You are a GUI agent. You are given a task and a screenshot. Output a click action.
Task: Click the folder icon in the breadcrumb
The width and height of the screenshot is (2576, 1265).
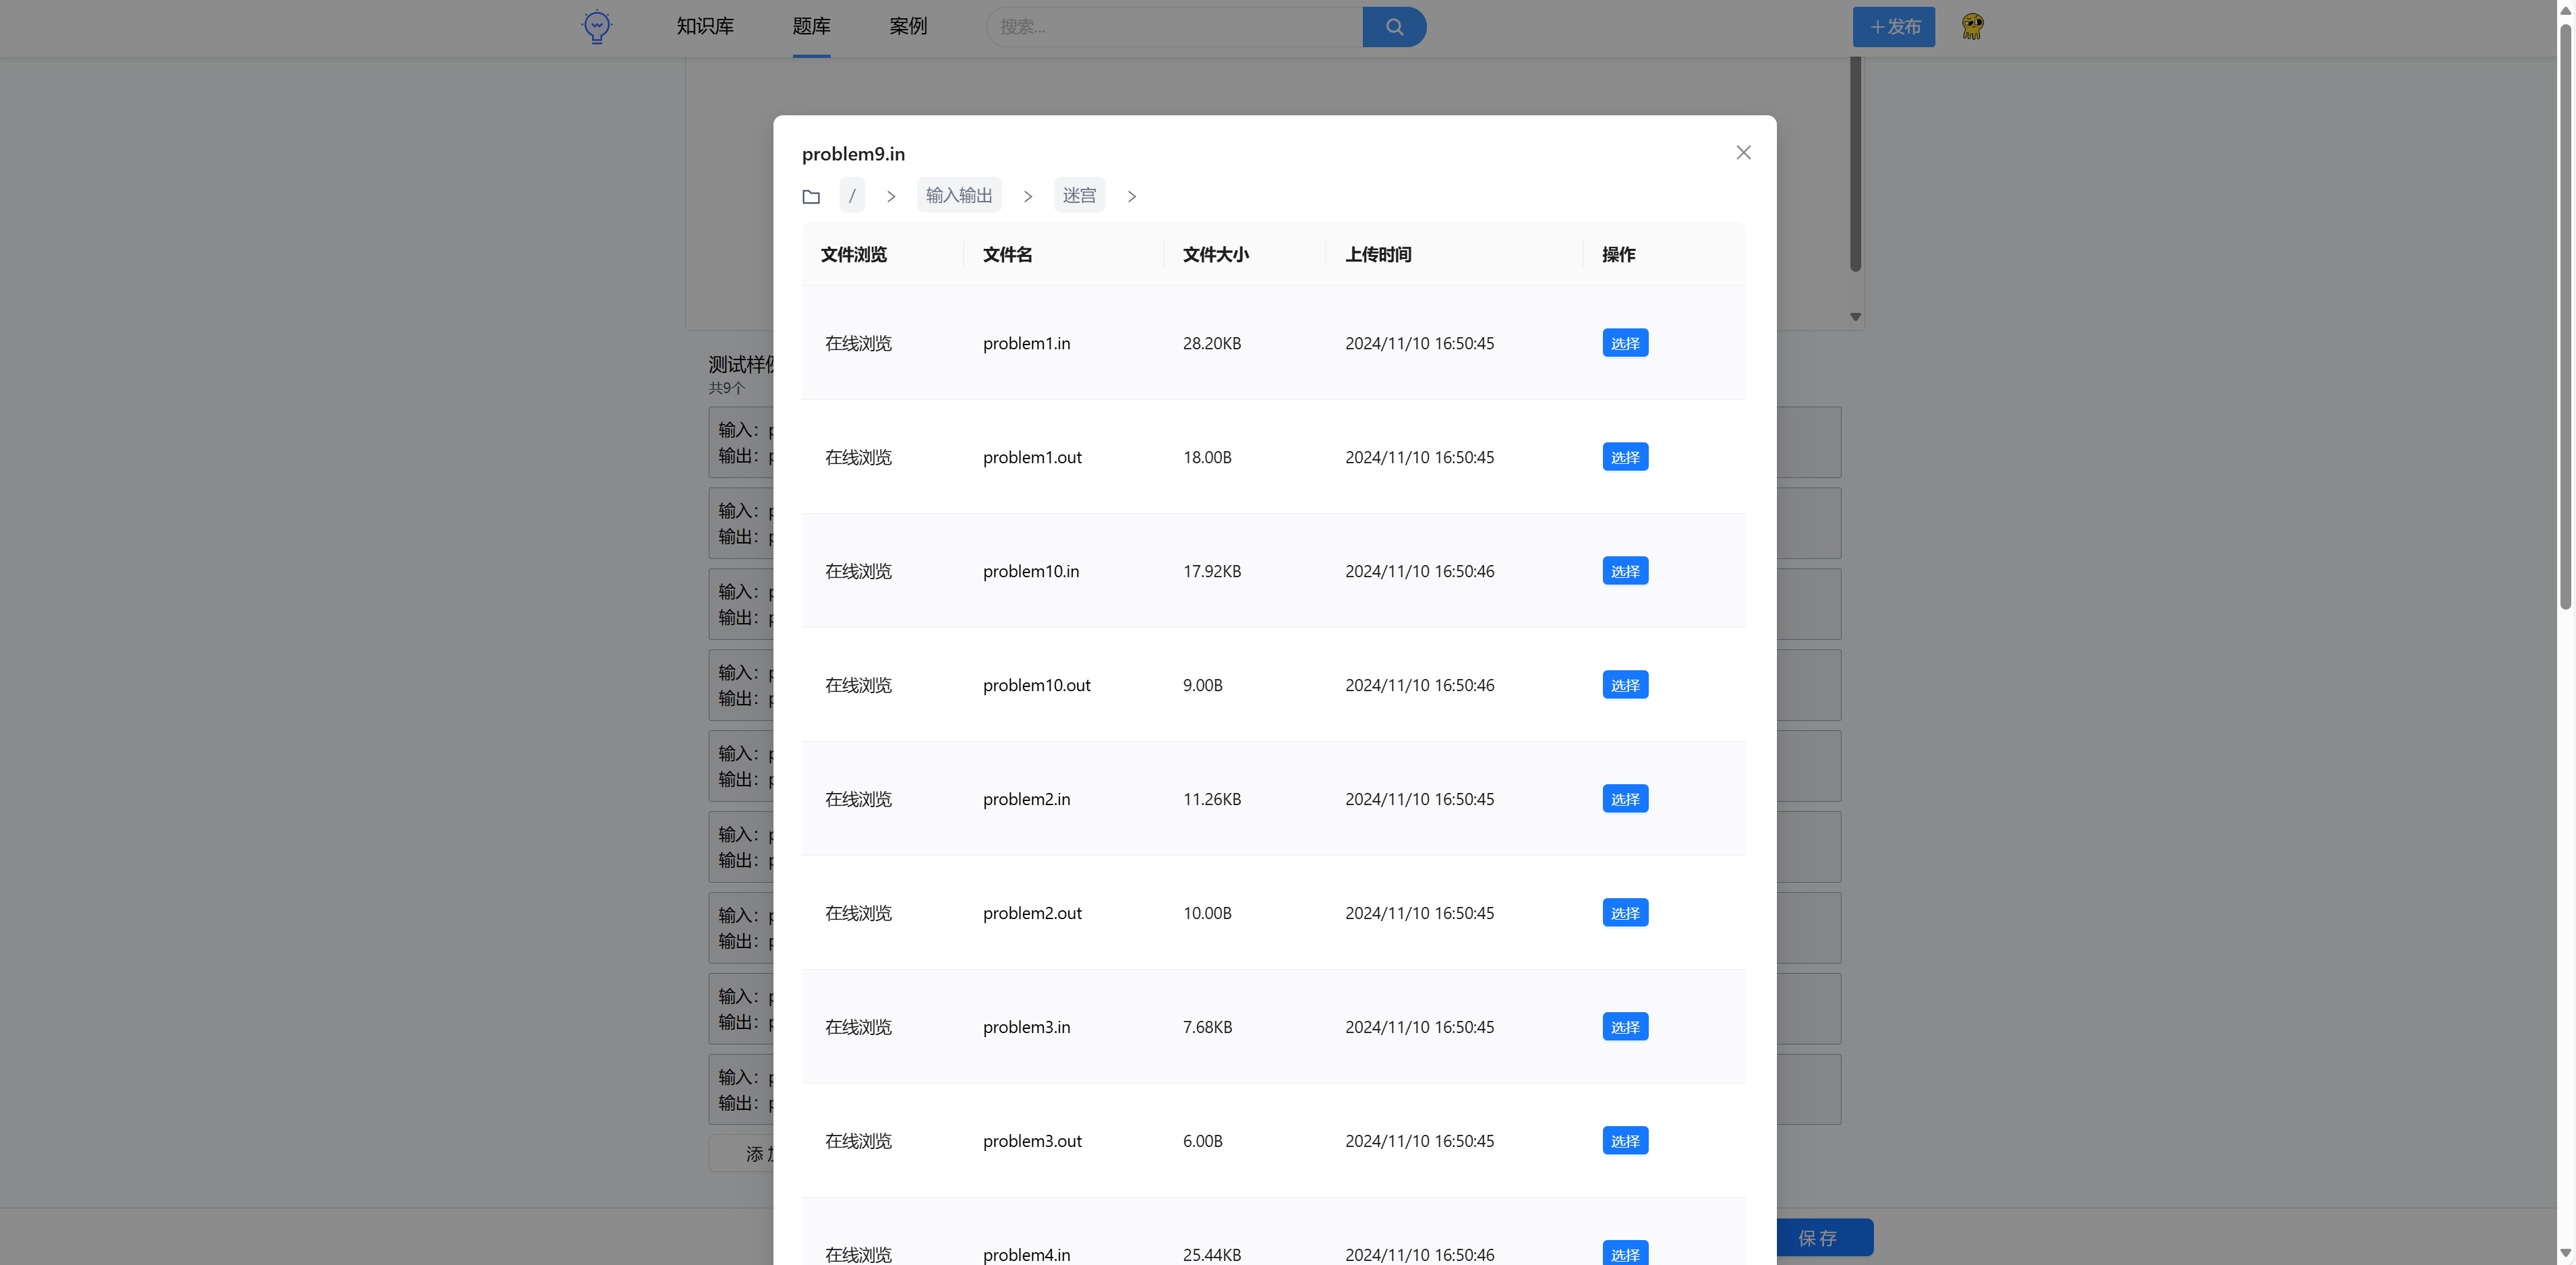811,196
